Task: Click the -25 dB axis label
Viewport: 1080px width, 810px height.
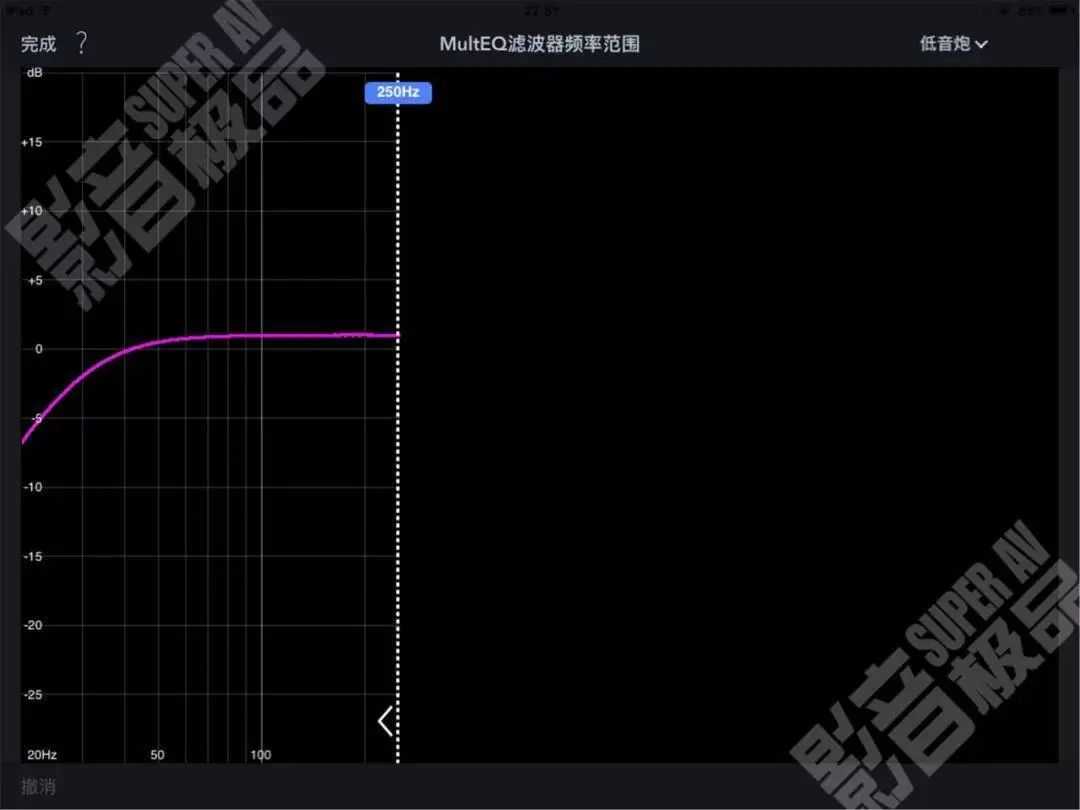Action: tap(33, 694)
